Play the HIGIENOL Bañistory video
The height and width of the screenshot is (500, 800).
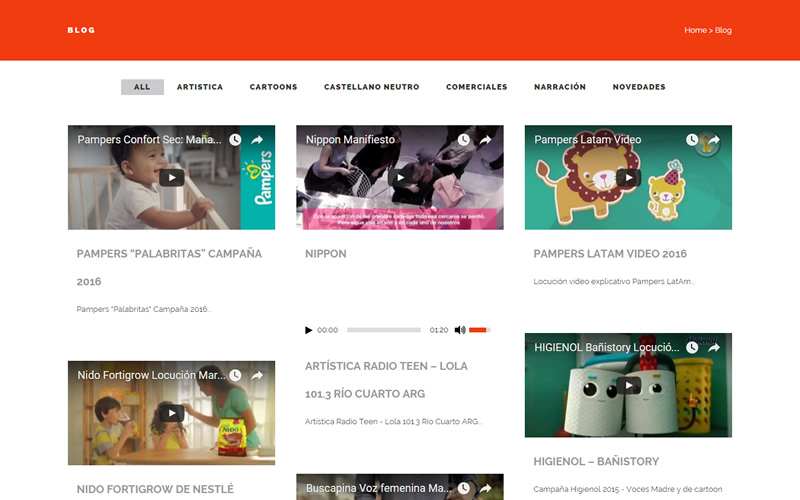pos(628,385)
